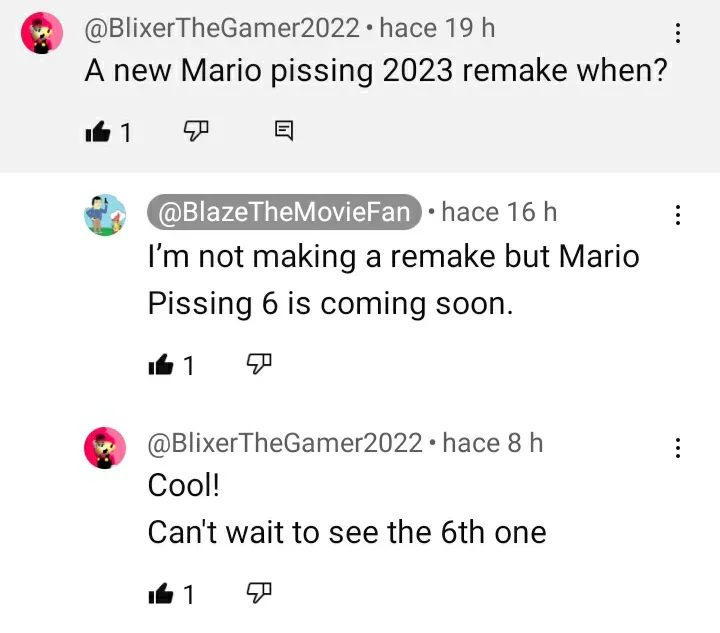Open @BlixerTheGamer2022 channel from top comment username
This screenshot has width=720, height=633.
click(221, 28)
